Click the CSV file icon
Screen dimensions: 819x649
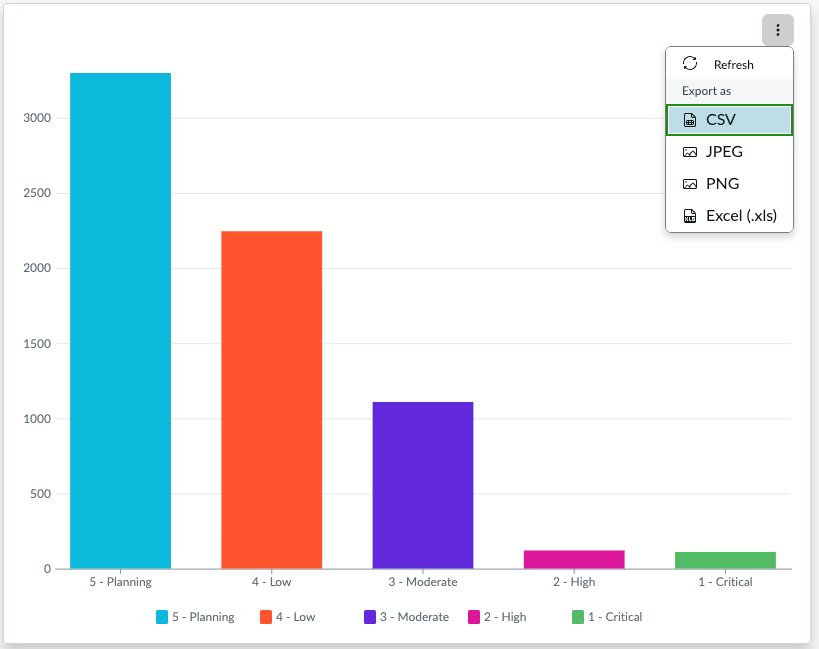pyautogui.click(x=689, y=120)
